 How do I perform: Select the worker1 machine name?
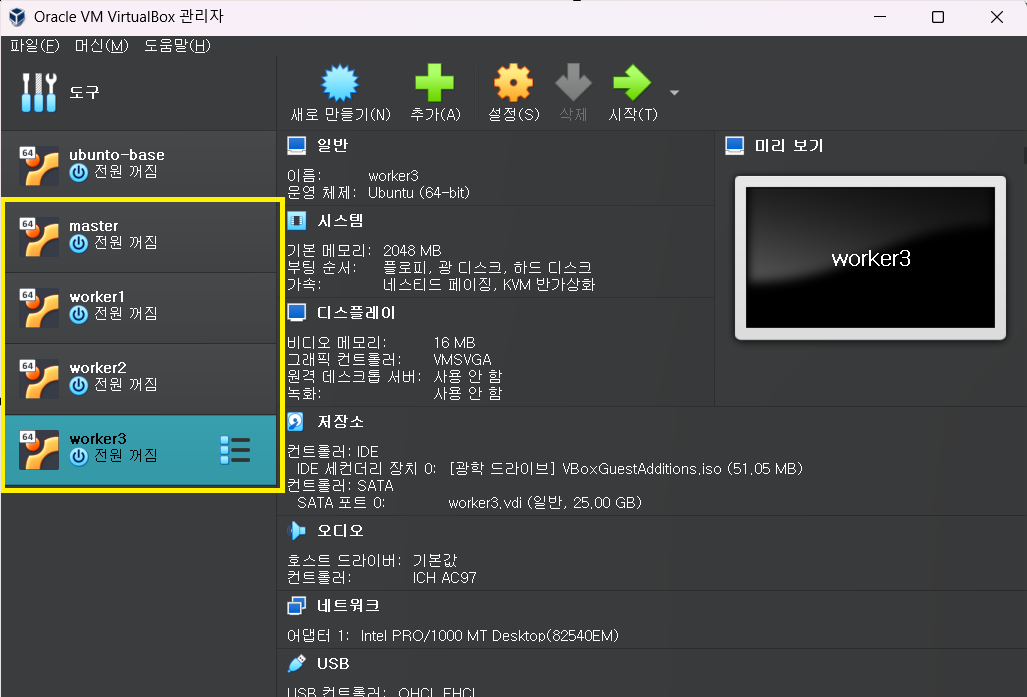click(97, 297)
